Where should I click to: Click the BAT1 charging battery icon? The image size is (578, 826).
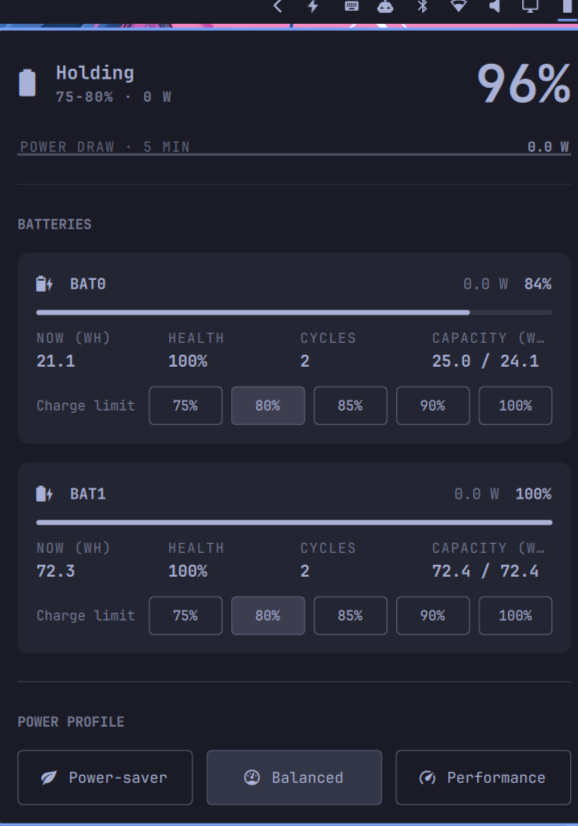[x=44, y=494]
